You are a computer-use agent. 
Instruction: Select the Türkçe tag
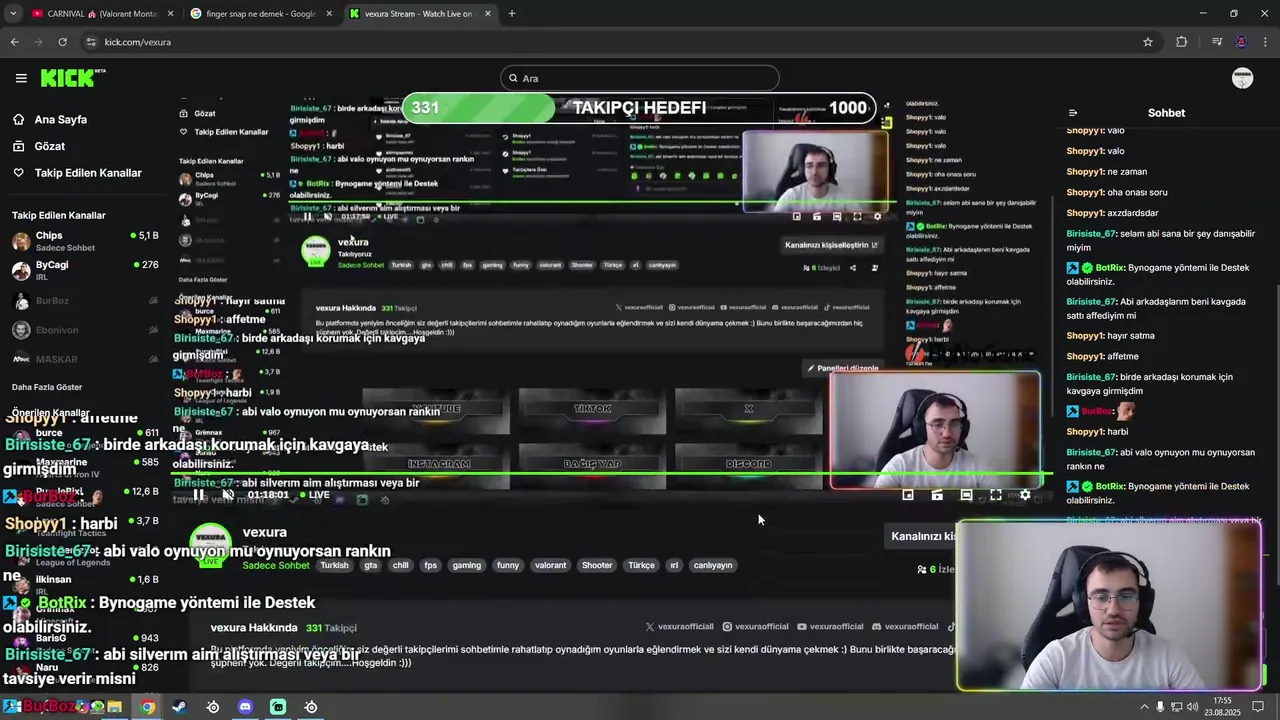tap(641, 565)
